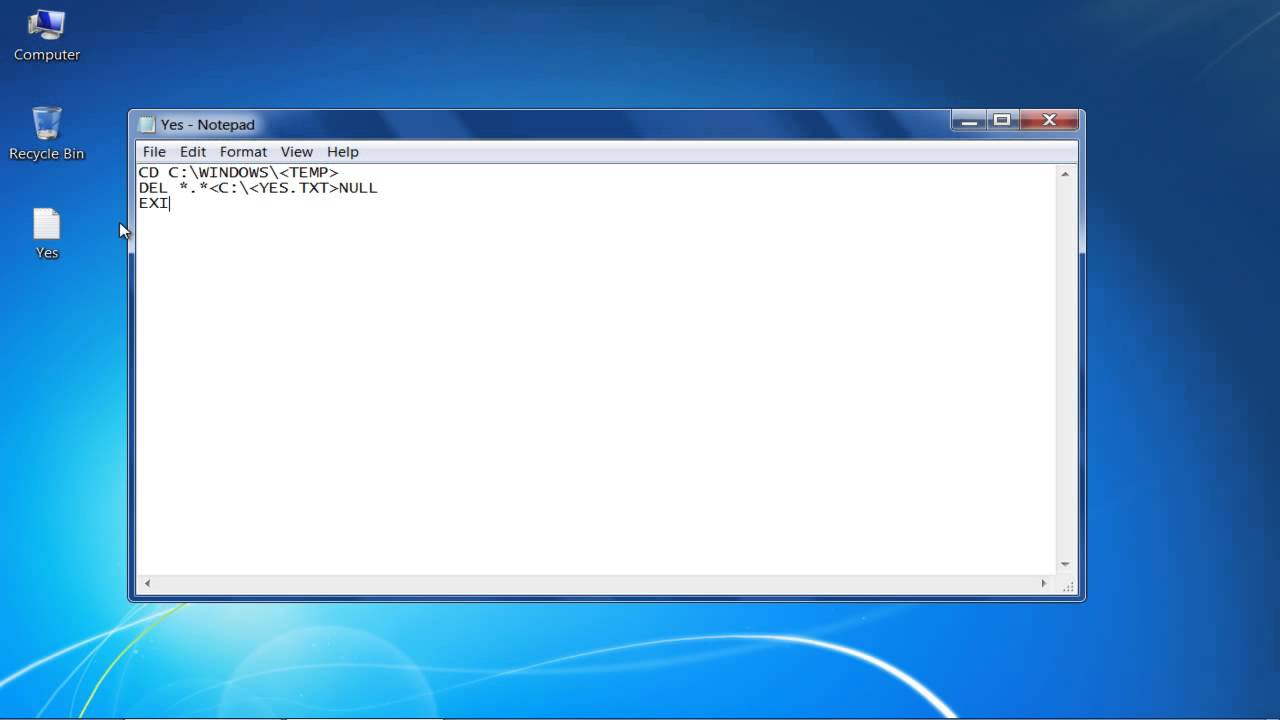Close the Yes - Notepad window

pos(1048,121)
